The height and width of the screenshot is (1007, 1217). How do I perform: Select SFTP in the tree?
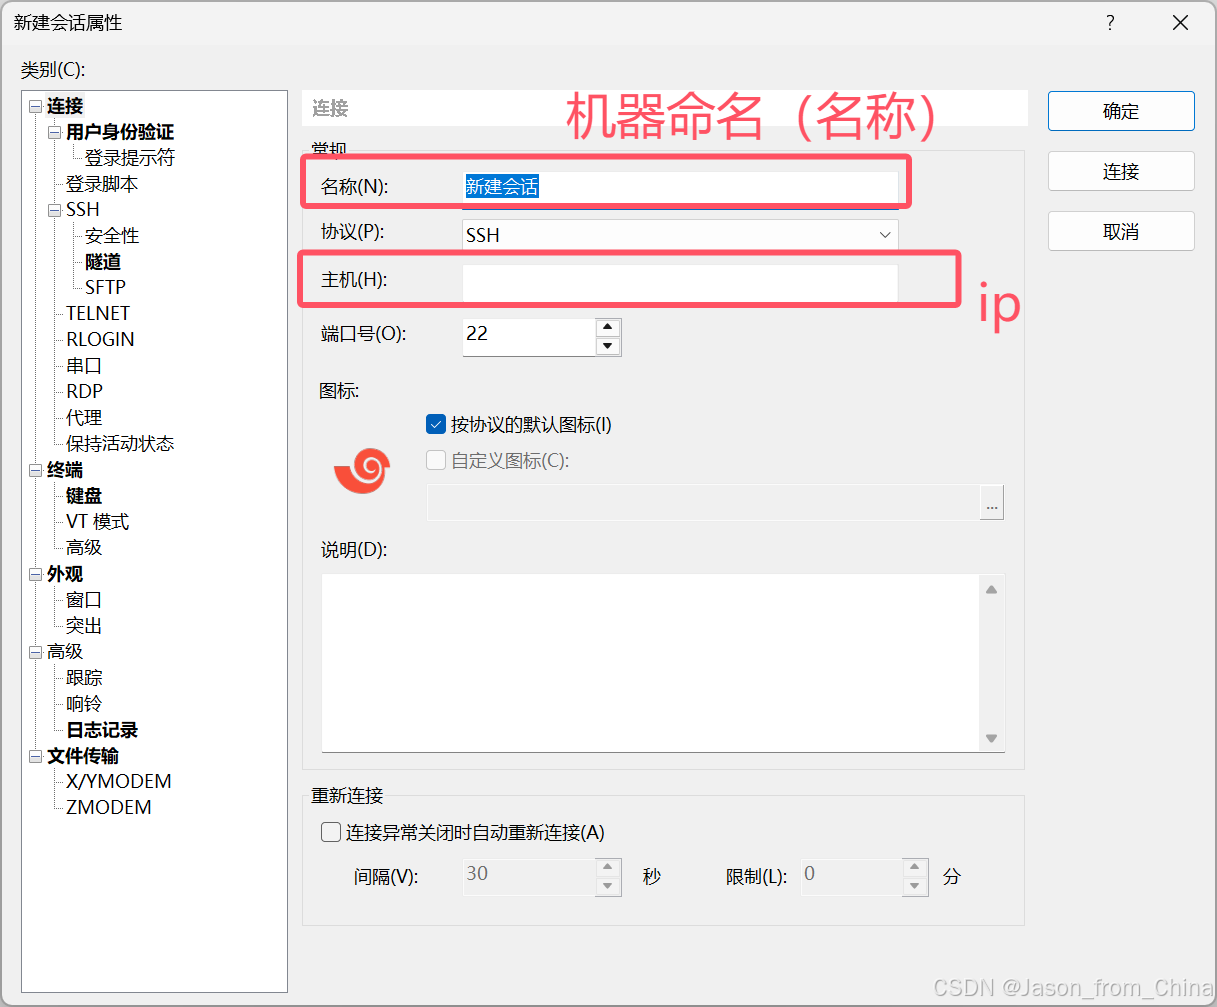click(105, 287)
